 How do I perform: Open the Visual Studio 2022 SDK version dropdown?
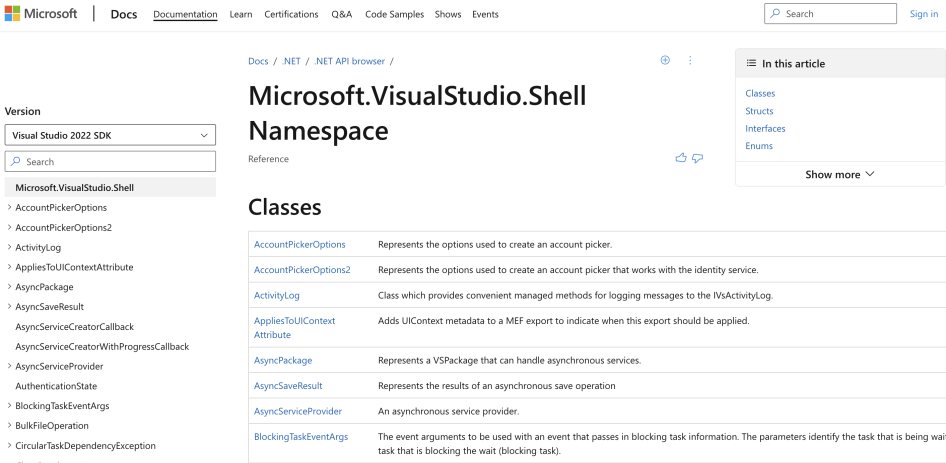(x=110, y=135)
